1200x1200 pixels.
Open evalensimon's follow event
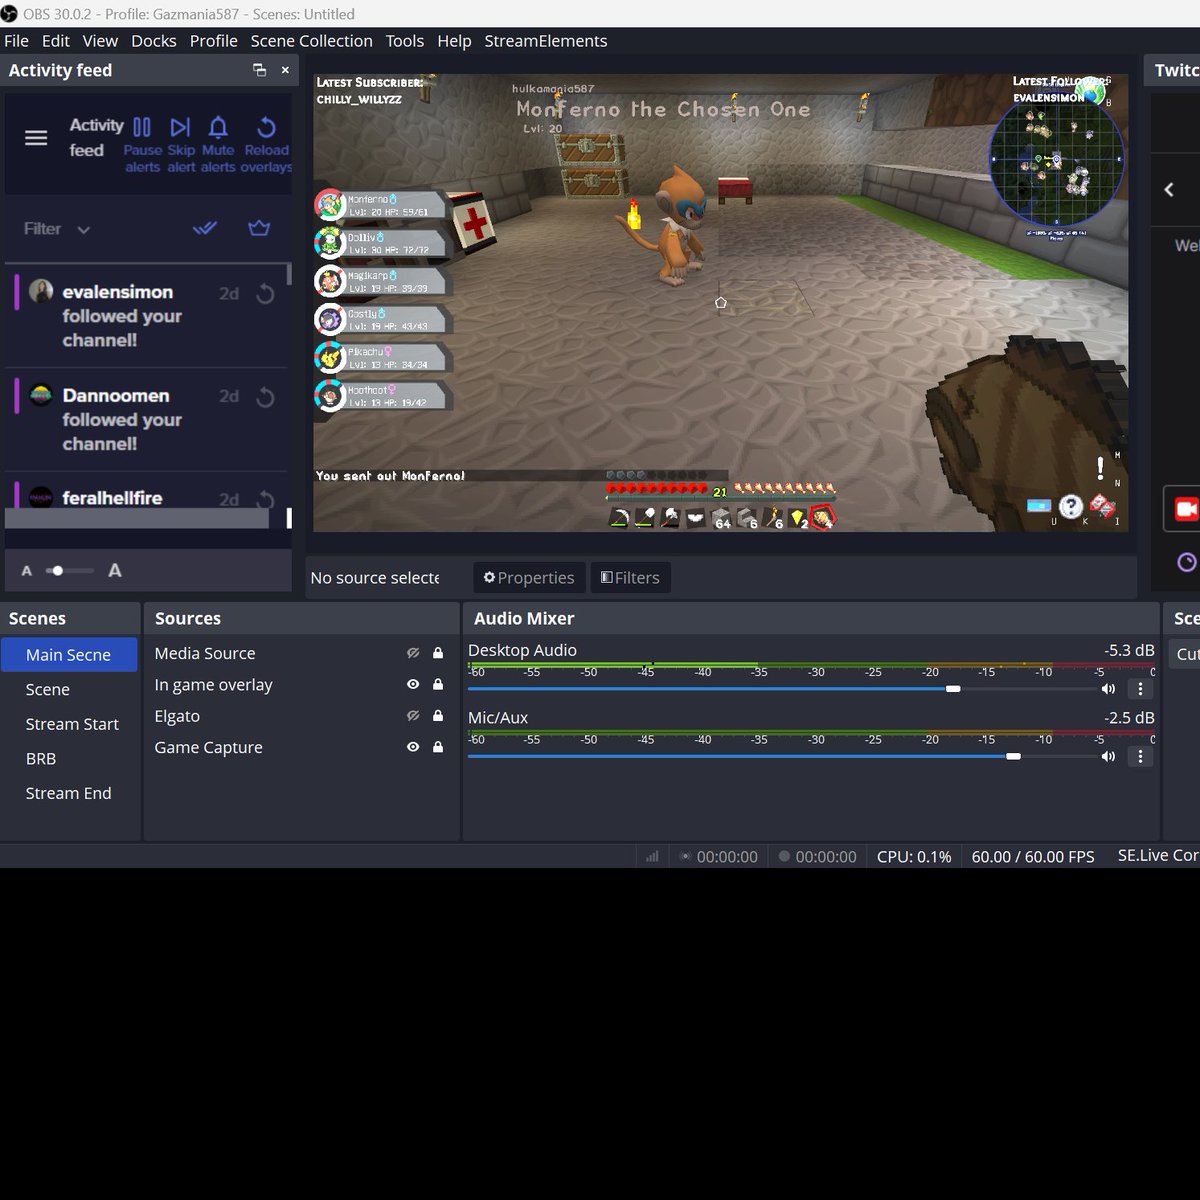click(145, 316)
